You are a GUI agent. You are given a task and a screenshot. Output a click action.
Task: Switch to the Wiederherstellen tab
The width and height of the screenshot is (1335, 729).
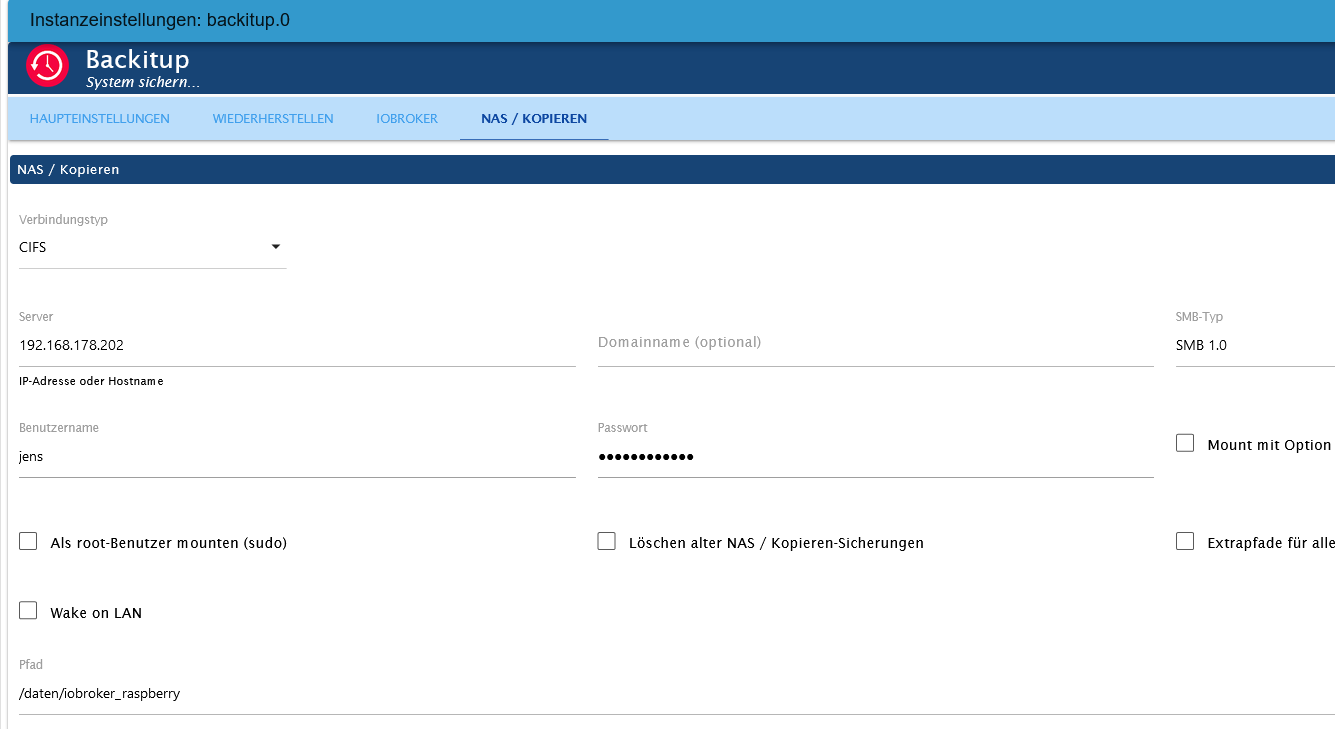[273, 119]
